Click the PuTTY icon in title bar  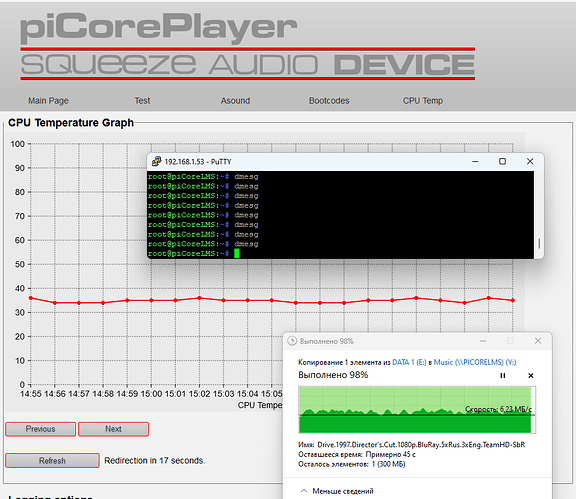[157, 161]
